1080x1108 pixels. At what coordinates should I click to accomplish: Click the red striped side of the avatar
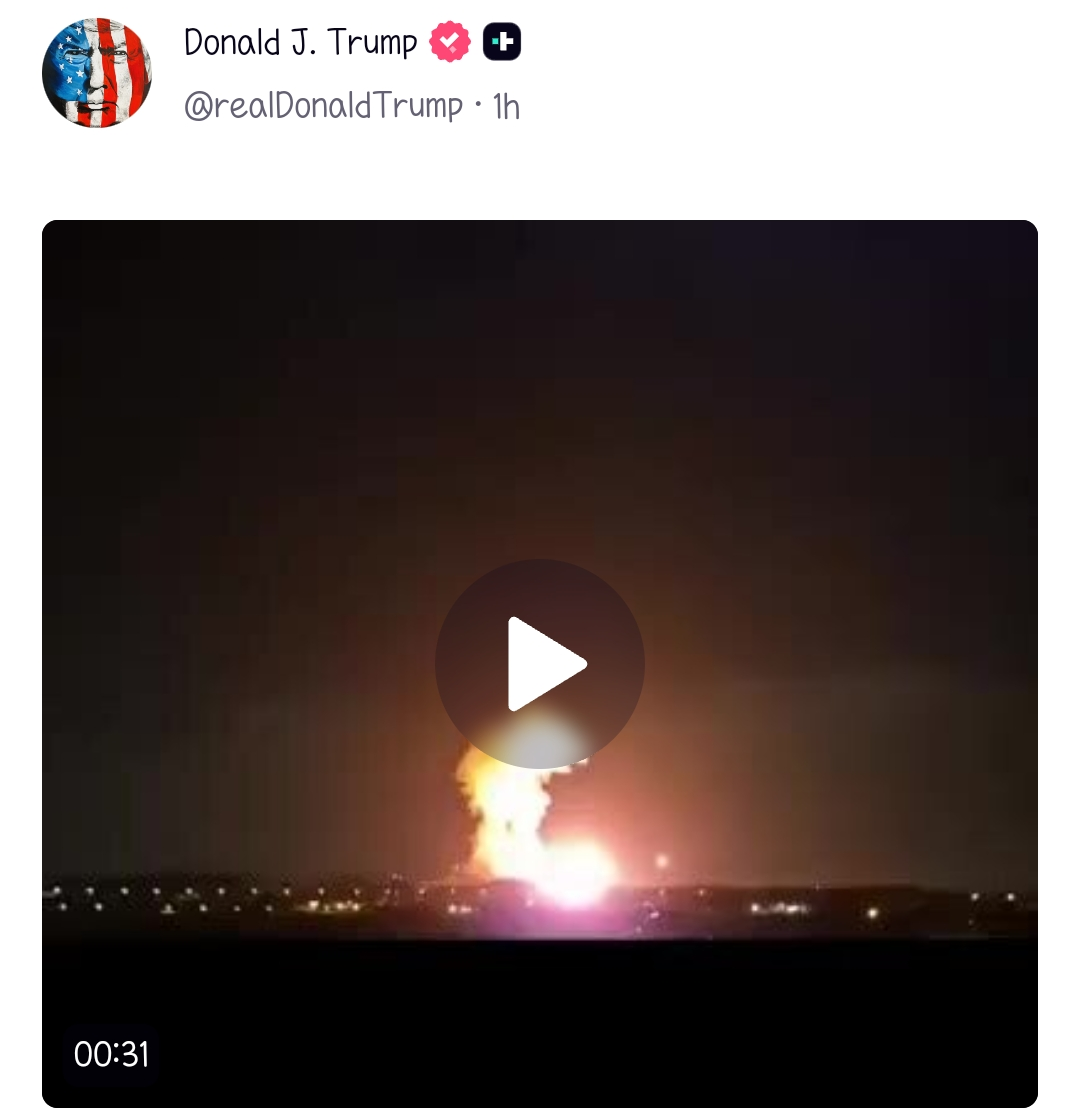pos(126,71)
